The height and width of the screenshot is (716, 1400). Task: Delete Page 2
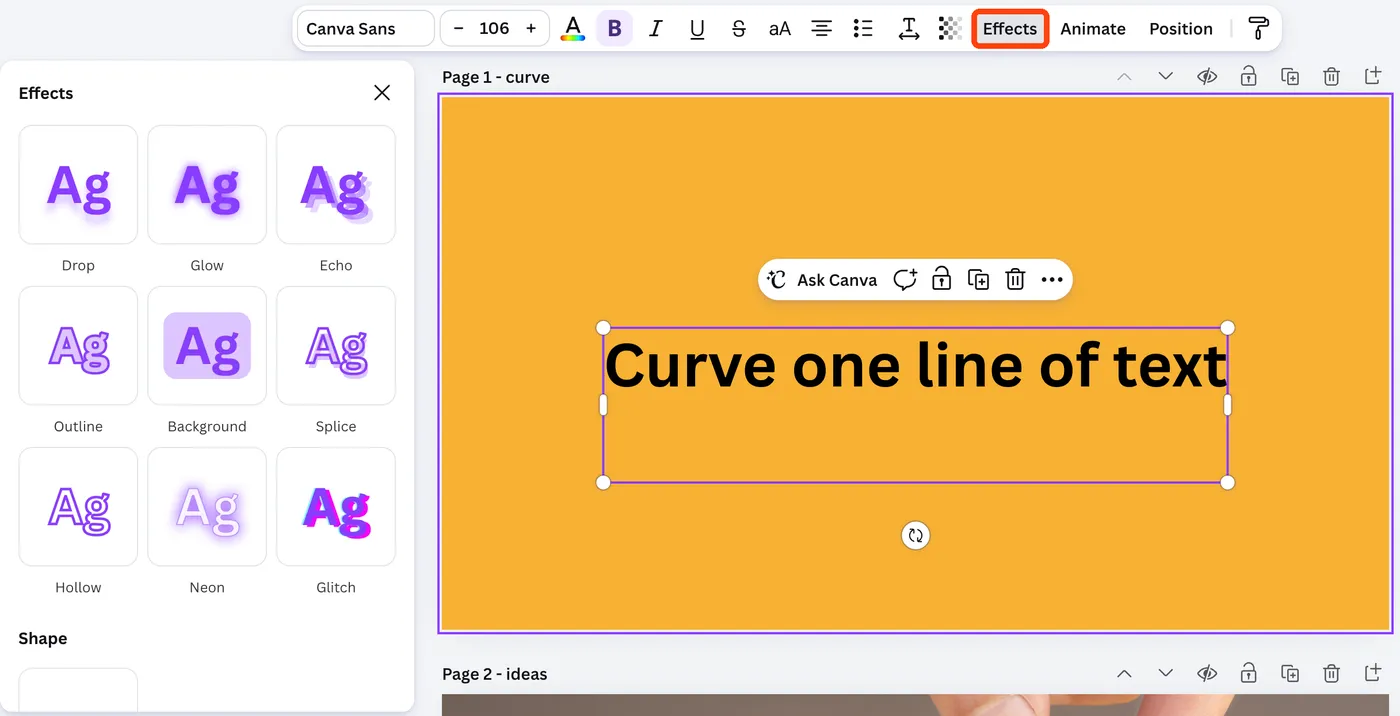(1331, 674)
